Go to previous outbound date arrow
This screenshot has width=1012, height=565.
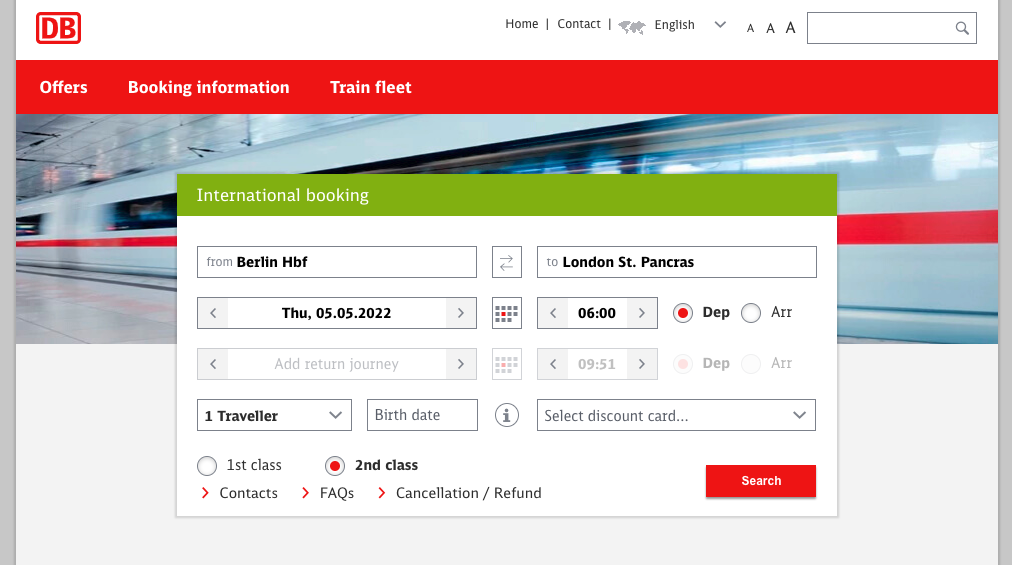point(213,313)
